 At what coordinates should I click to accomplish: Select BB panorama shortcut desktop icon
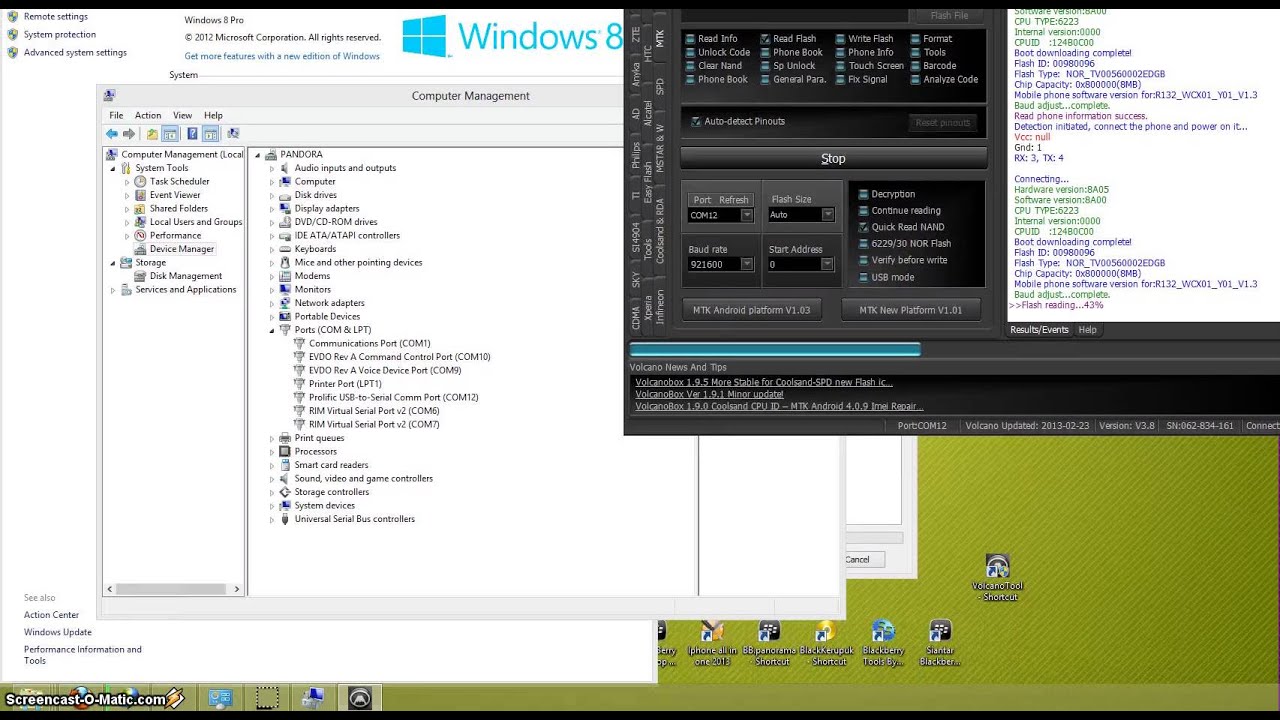(769, 643)
